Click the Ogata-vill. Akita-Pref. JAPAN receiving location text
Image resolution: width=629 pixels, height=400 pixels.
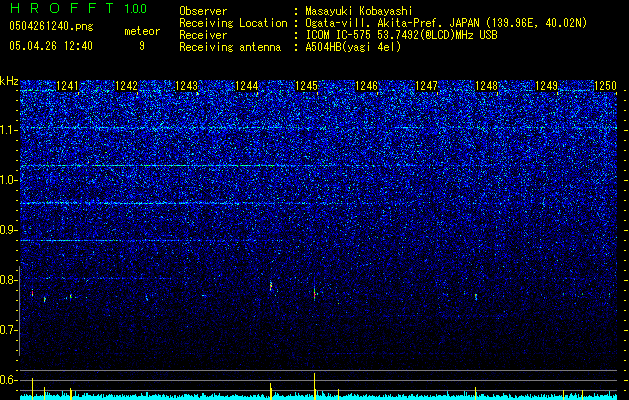click(x=446, y=23)
